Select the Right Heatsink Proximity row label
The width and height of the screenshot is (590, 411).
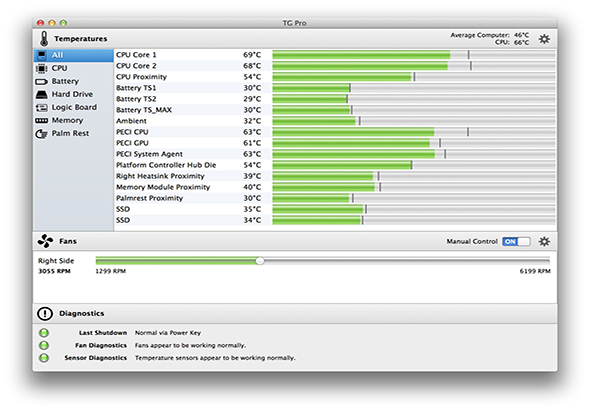[x=160, y=176]
